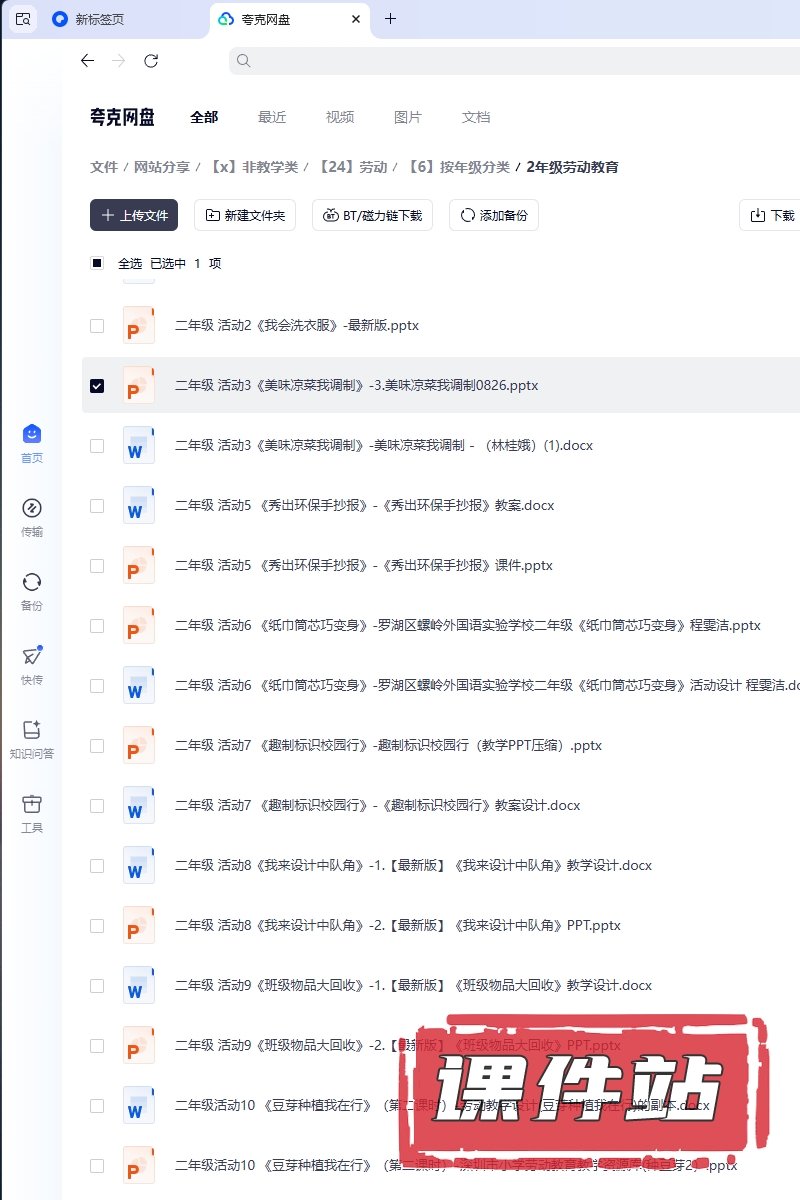The image size is (800, 1200).
Task: Uncheck the 美味凉菜我调制0826.pptx file checkbox
Action: (97, 386)
